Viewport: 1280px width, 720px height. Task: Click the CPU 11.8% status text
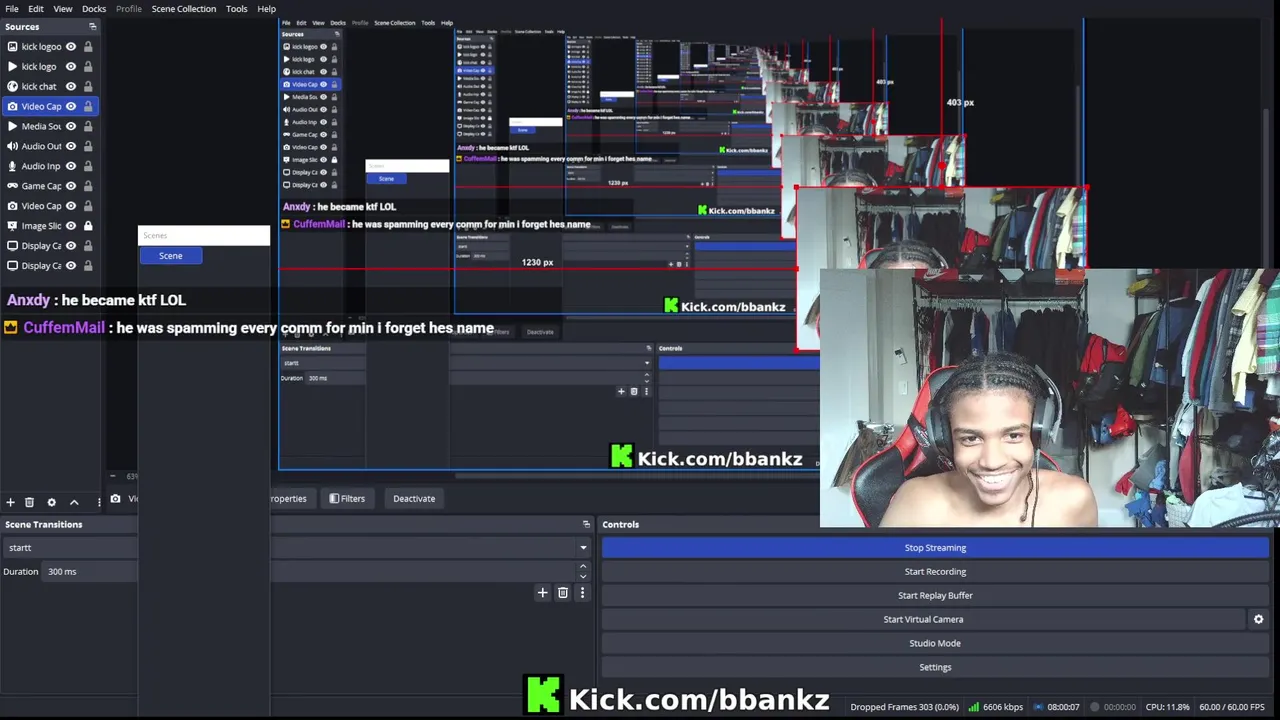pos(1168,707)
